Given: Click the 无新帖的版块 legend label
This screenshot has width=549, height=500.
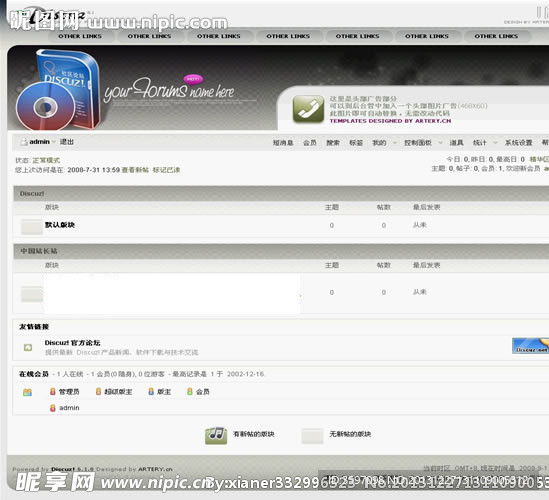Looking at the screenshot, I should point(350,434).
